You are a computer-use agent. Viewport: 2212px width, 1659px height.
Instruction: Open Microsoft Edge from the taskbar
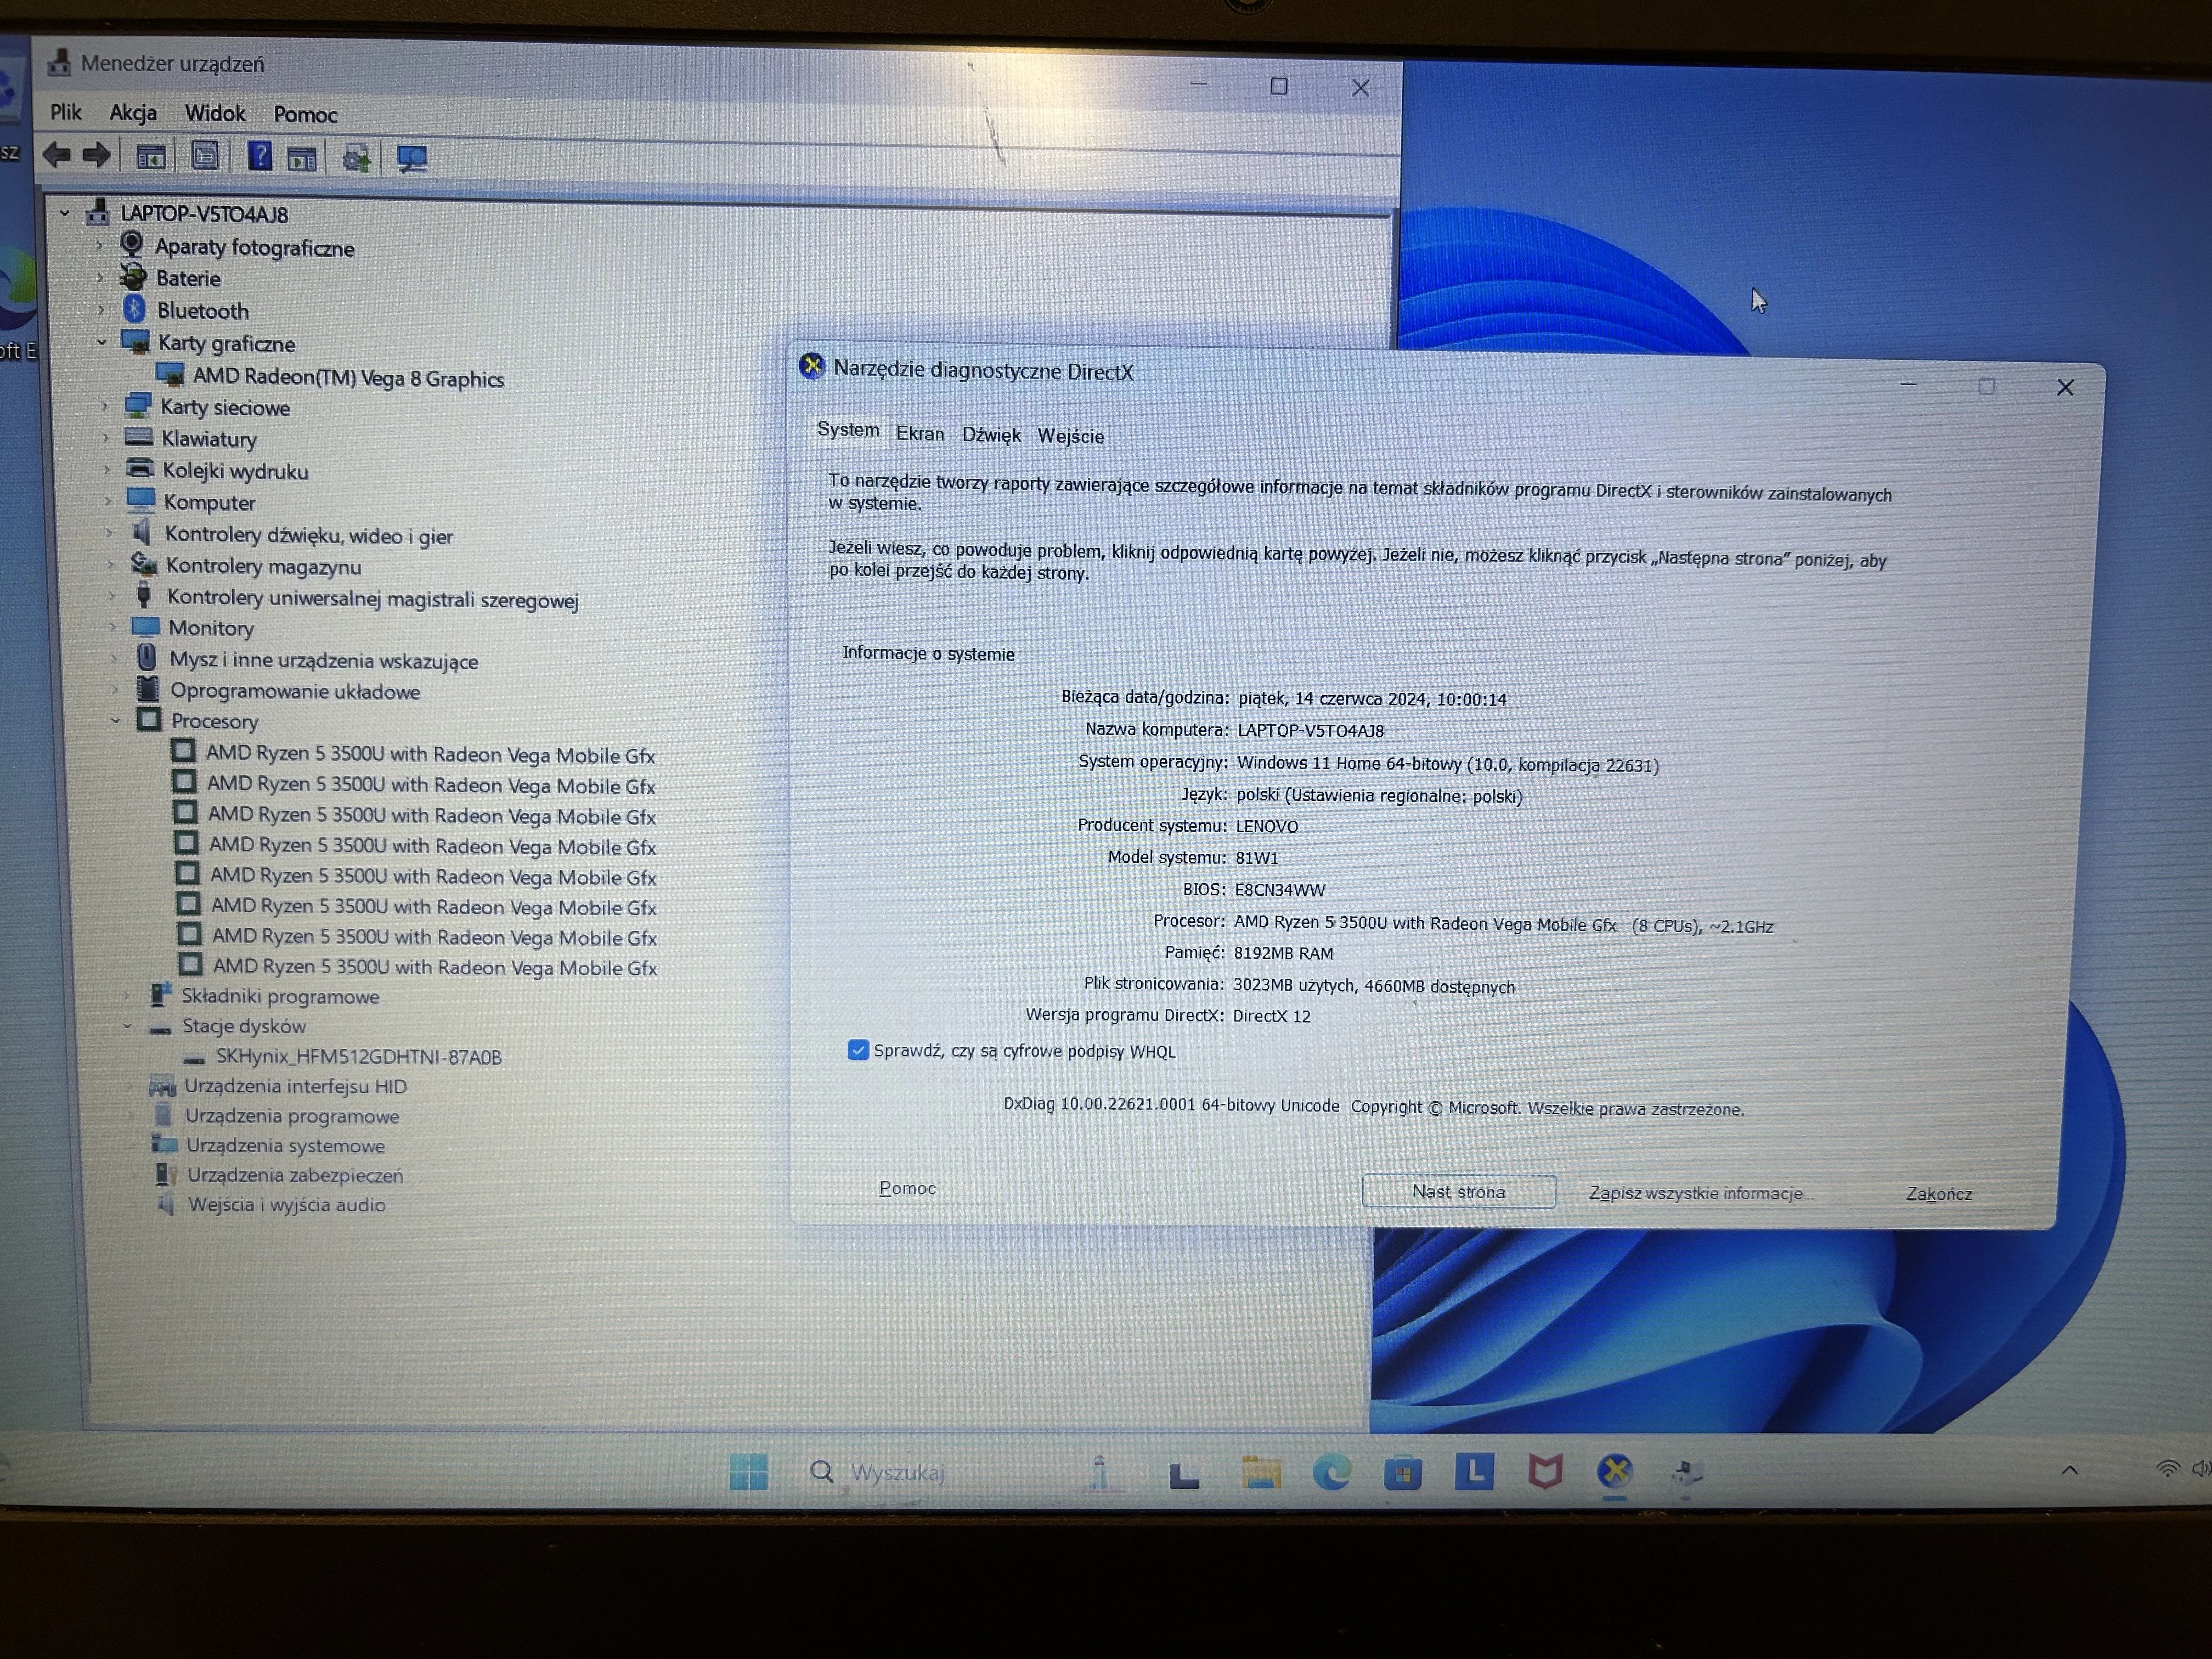coord(1332,1472)
